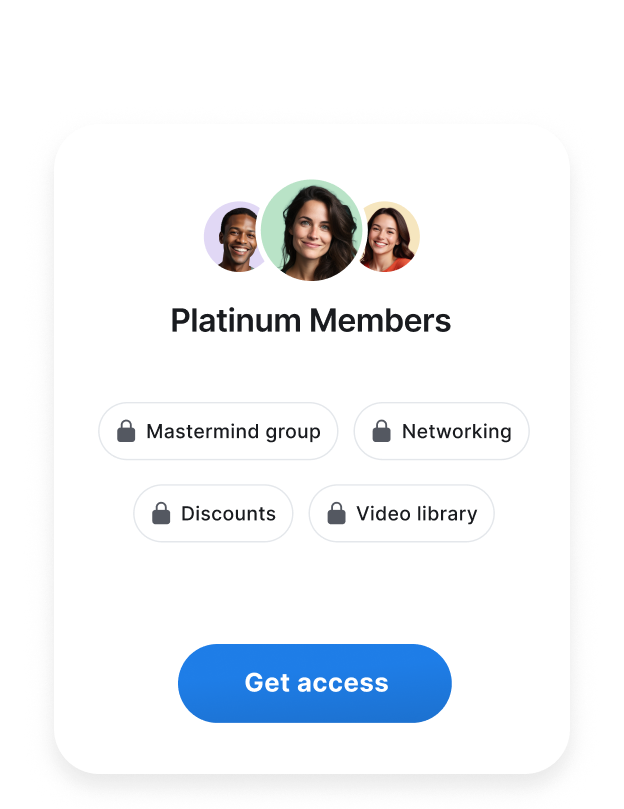This screenshot has width=624, height=809.
Task: Click the word Platinum in the heading
Action: tap(236, 321)
